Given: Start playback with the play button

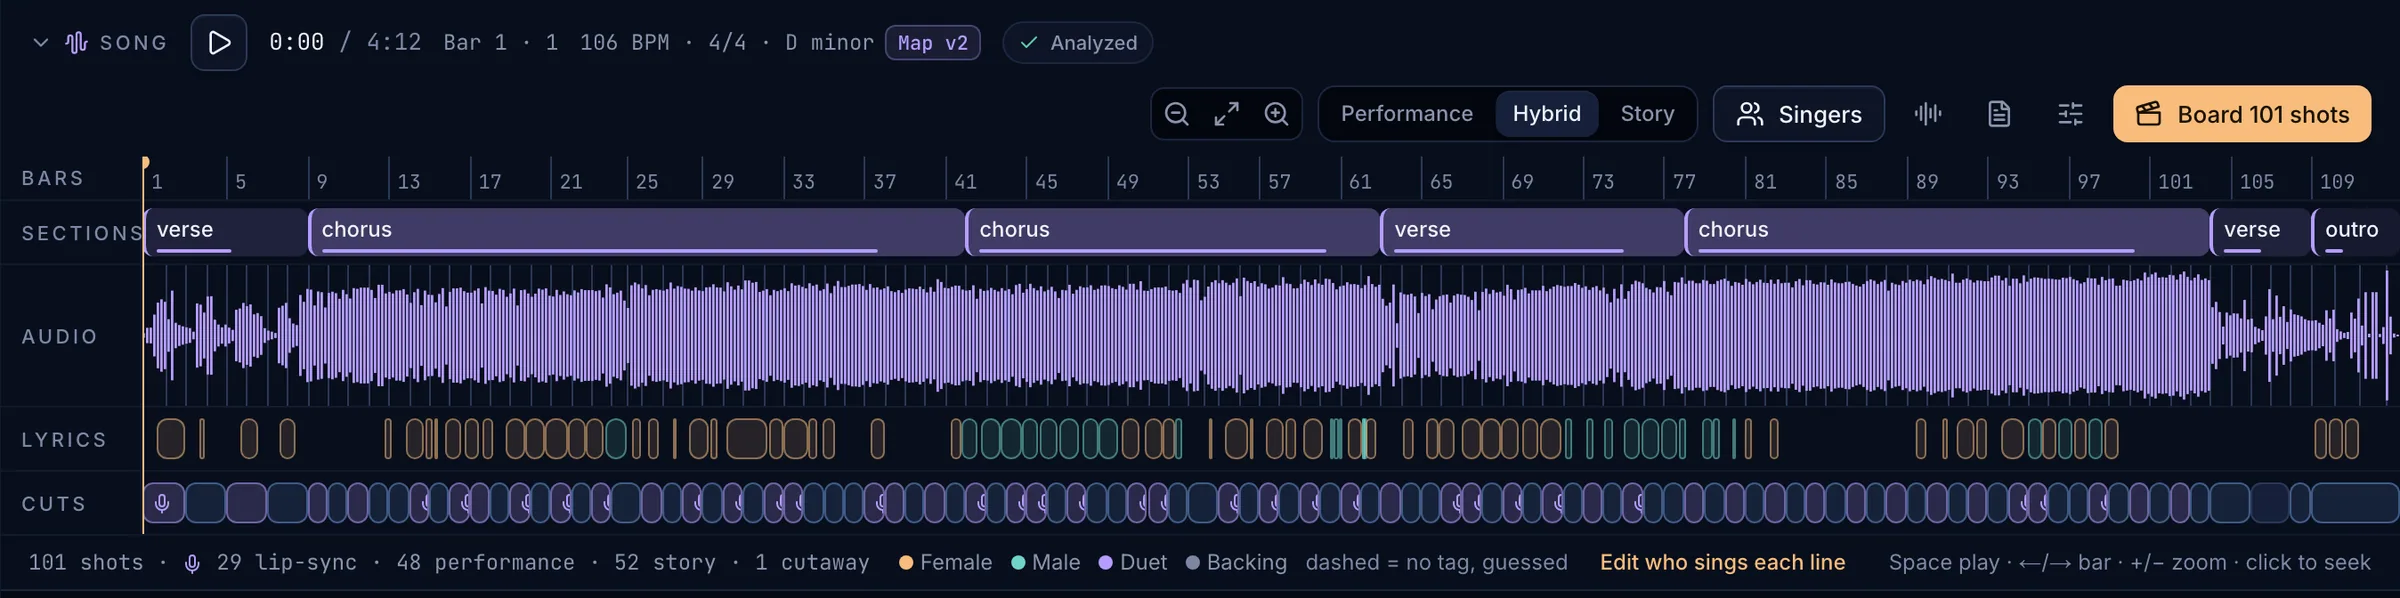Looking at the screenshot, I should 219,43.
